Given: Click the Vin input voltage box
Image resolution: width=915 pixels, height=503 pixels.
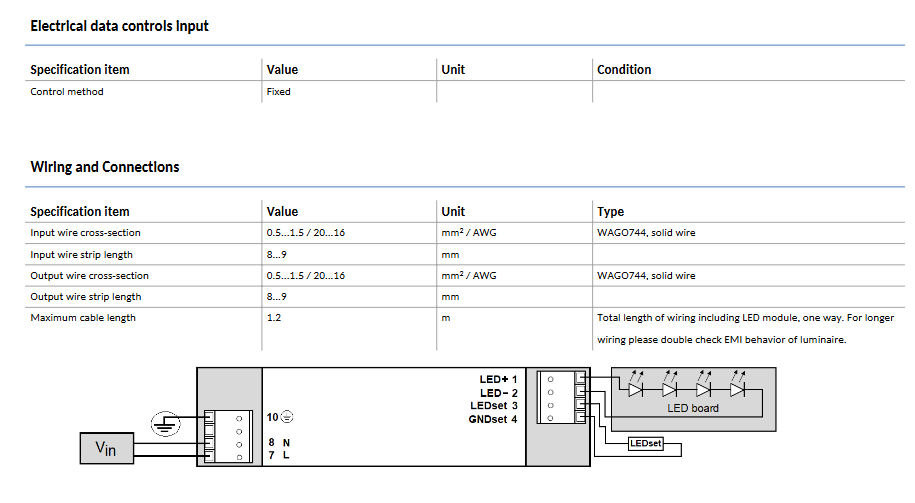Looking at the screenshot, I should click(106, 449).
